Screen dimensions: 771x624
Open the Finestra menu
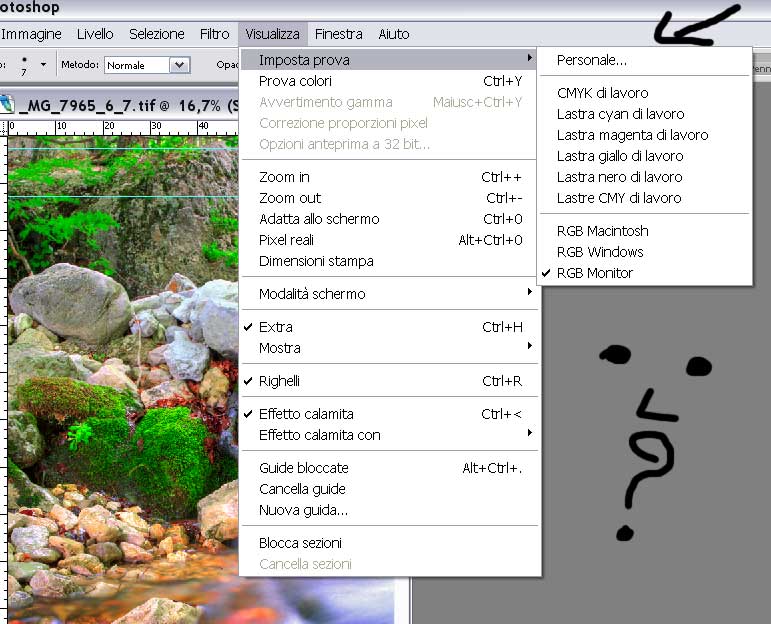tap(337, 34)
